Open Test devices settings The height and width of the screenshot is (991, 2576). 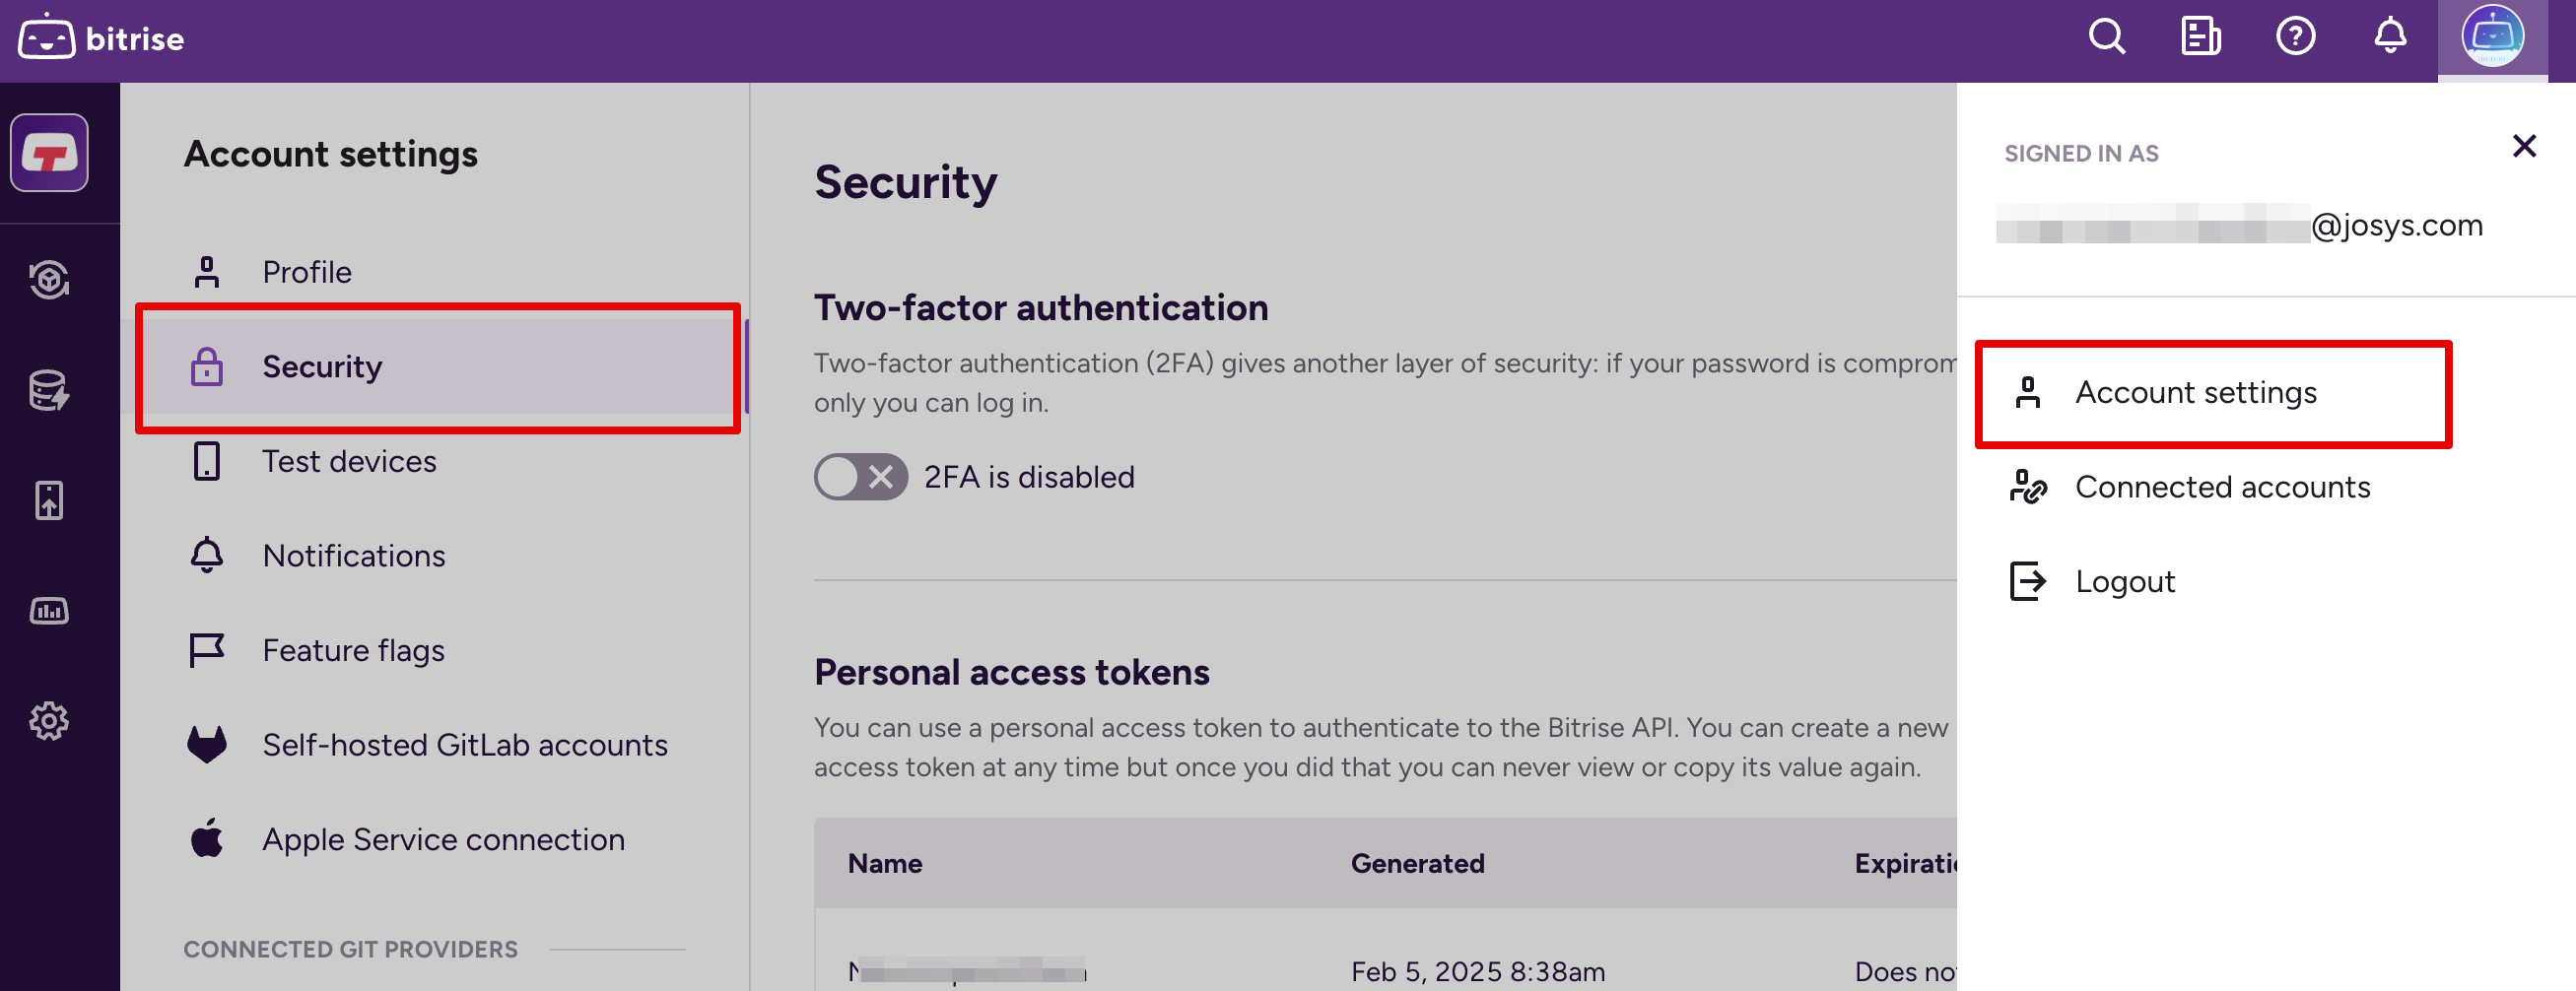(348, 461)
